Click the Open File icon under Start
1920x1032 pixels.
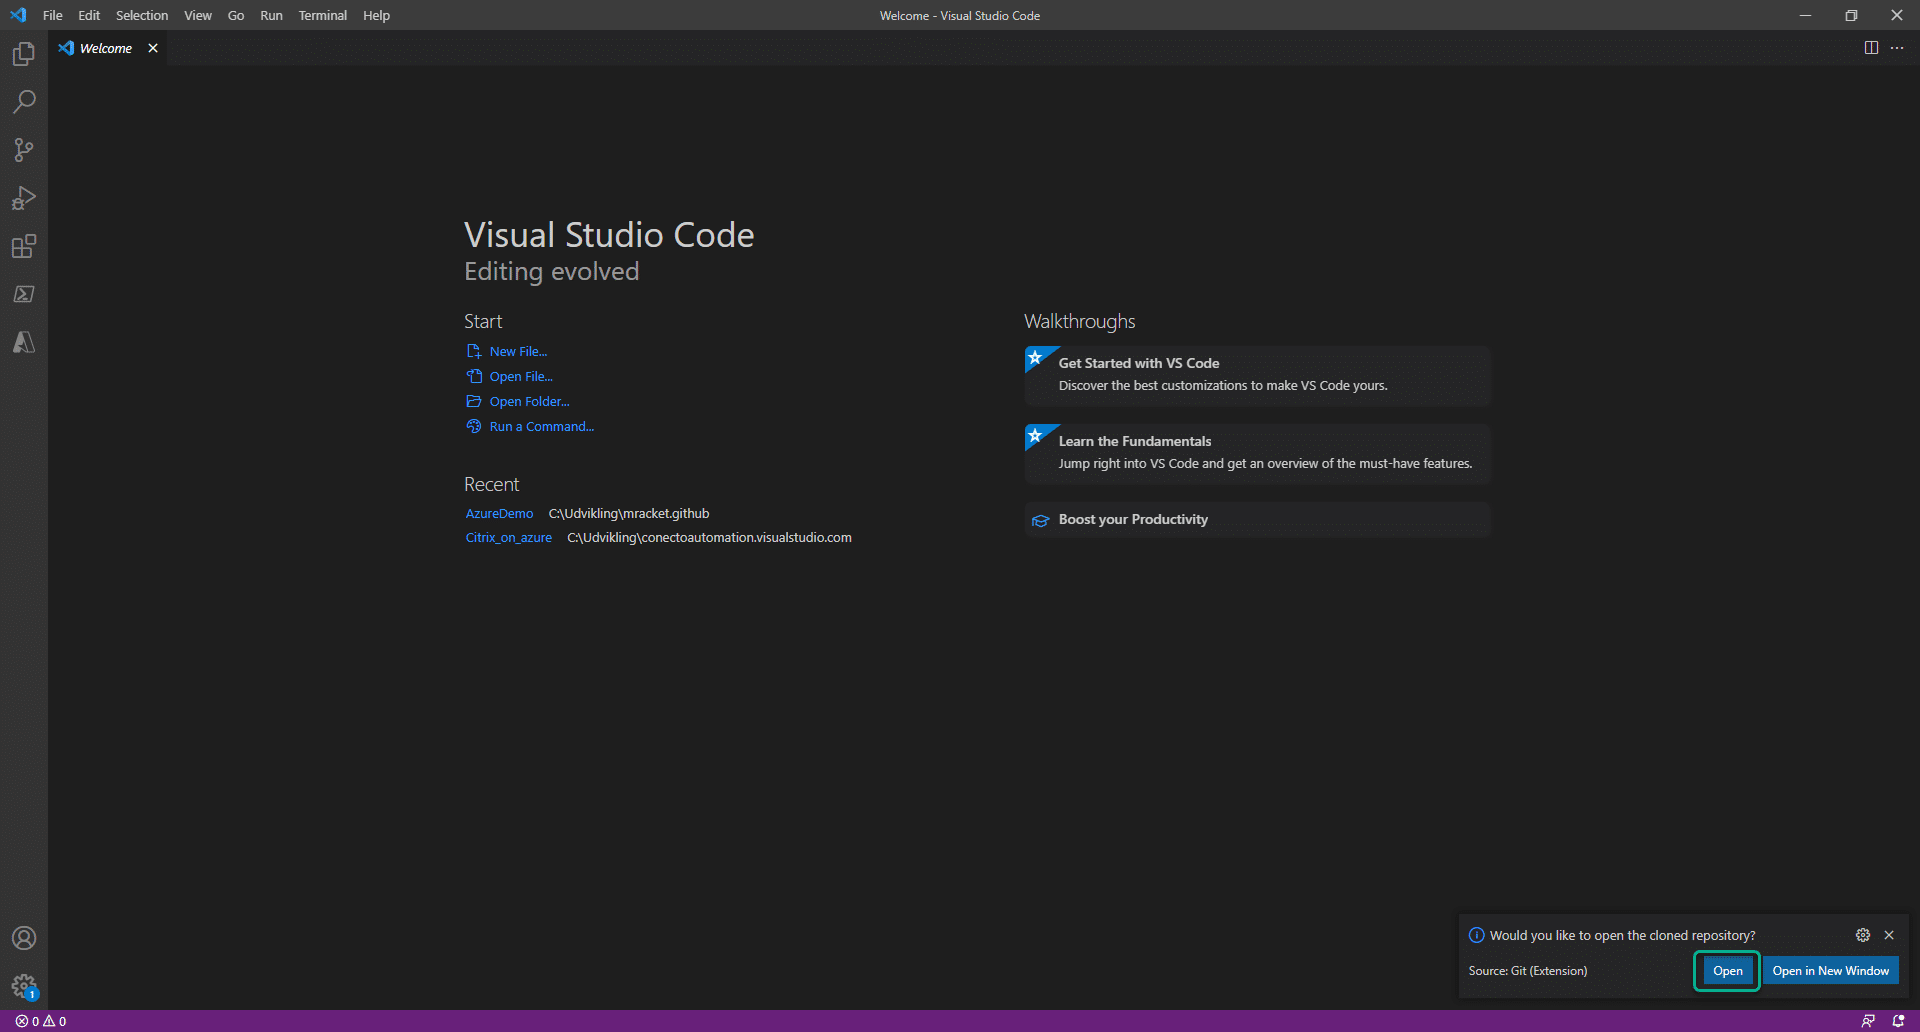coord(474,376)
